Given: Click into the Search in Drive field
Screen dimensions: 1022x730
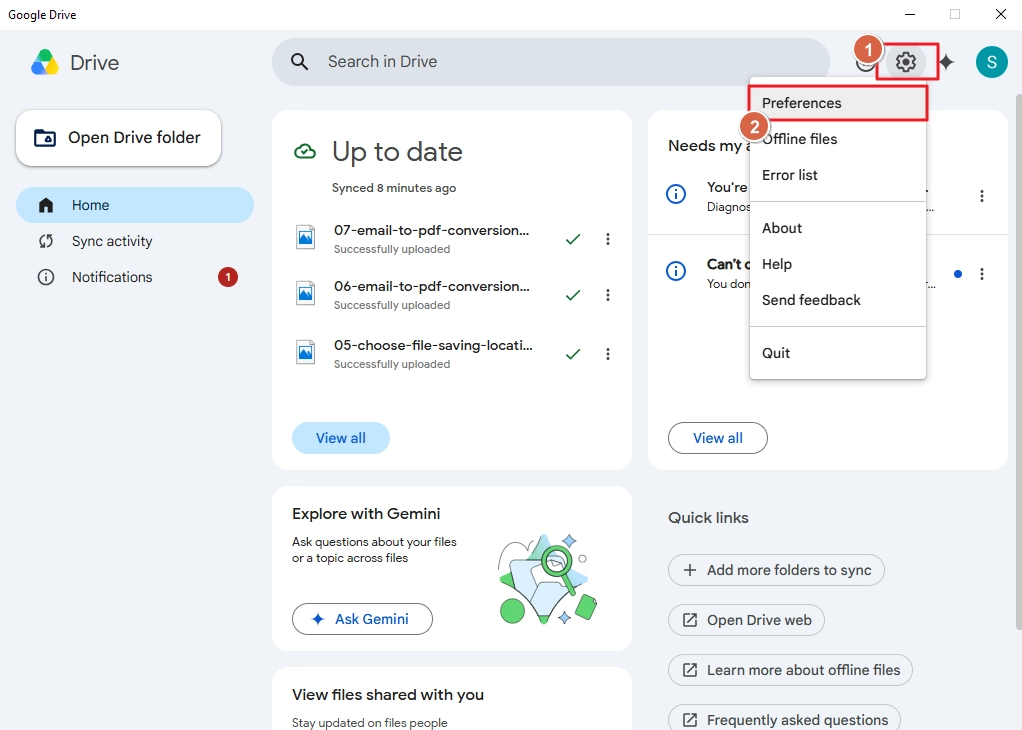Looking at the screenshot, I should 551,62.
